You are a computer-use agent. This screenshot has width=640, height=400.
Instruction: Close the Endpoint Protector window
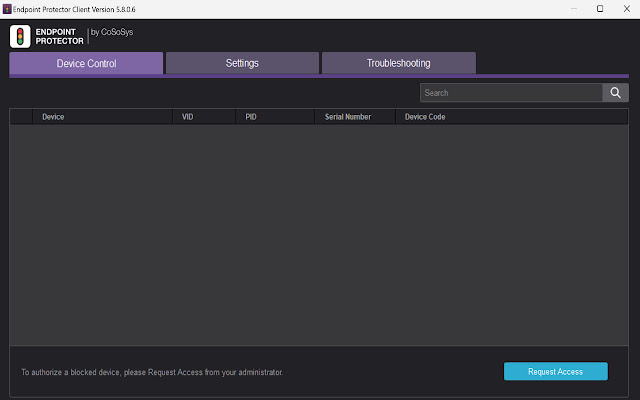627,9
